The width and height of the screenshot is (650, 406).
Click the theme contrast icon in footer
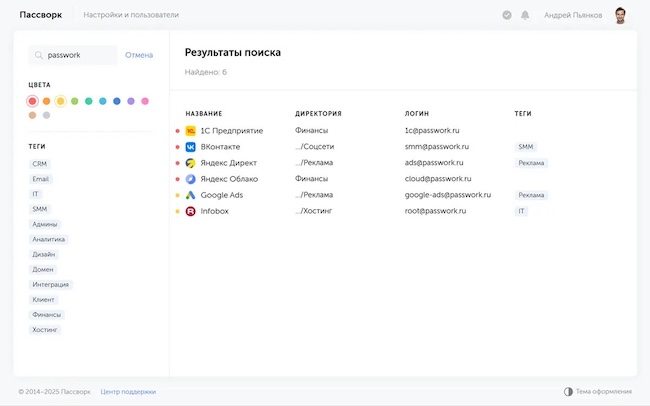point(568,391)
